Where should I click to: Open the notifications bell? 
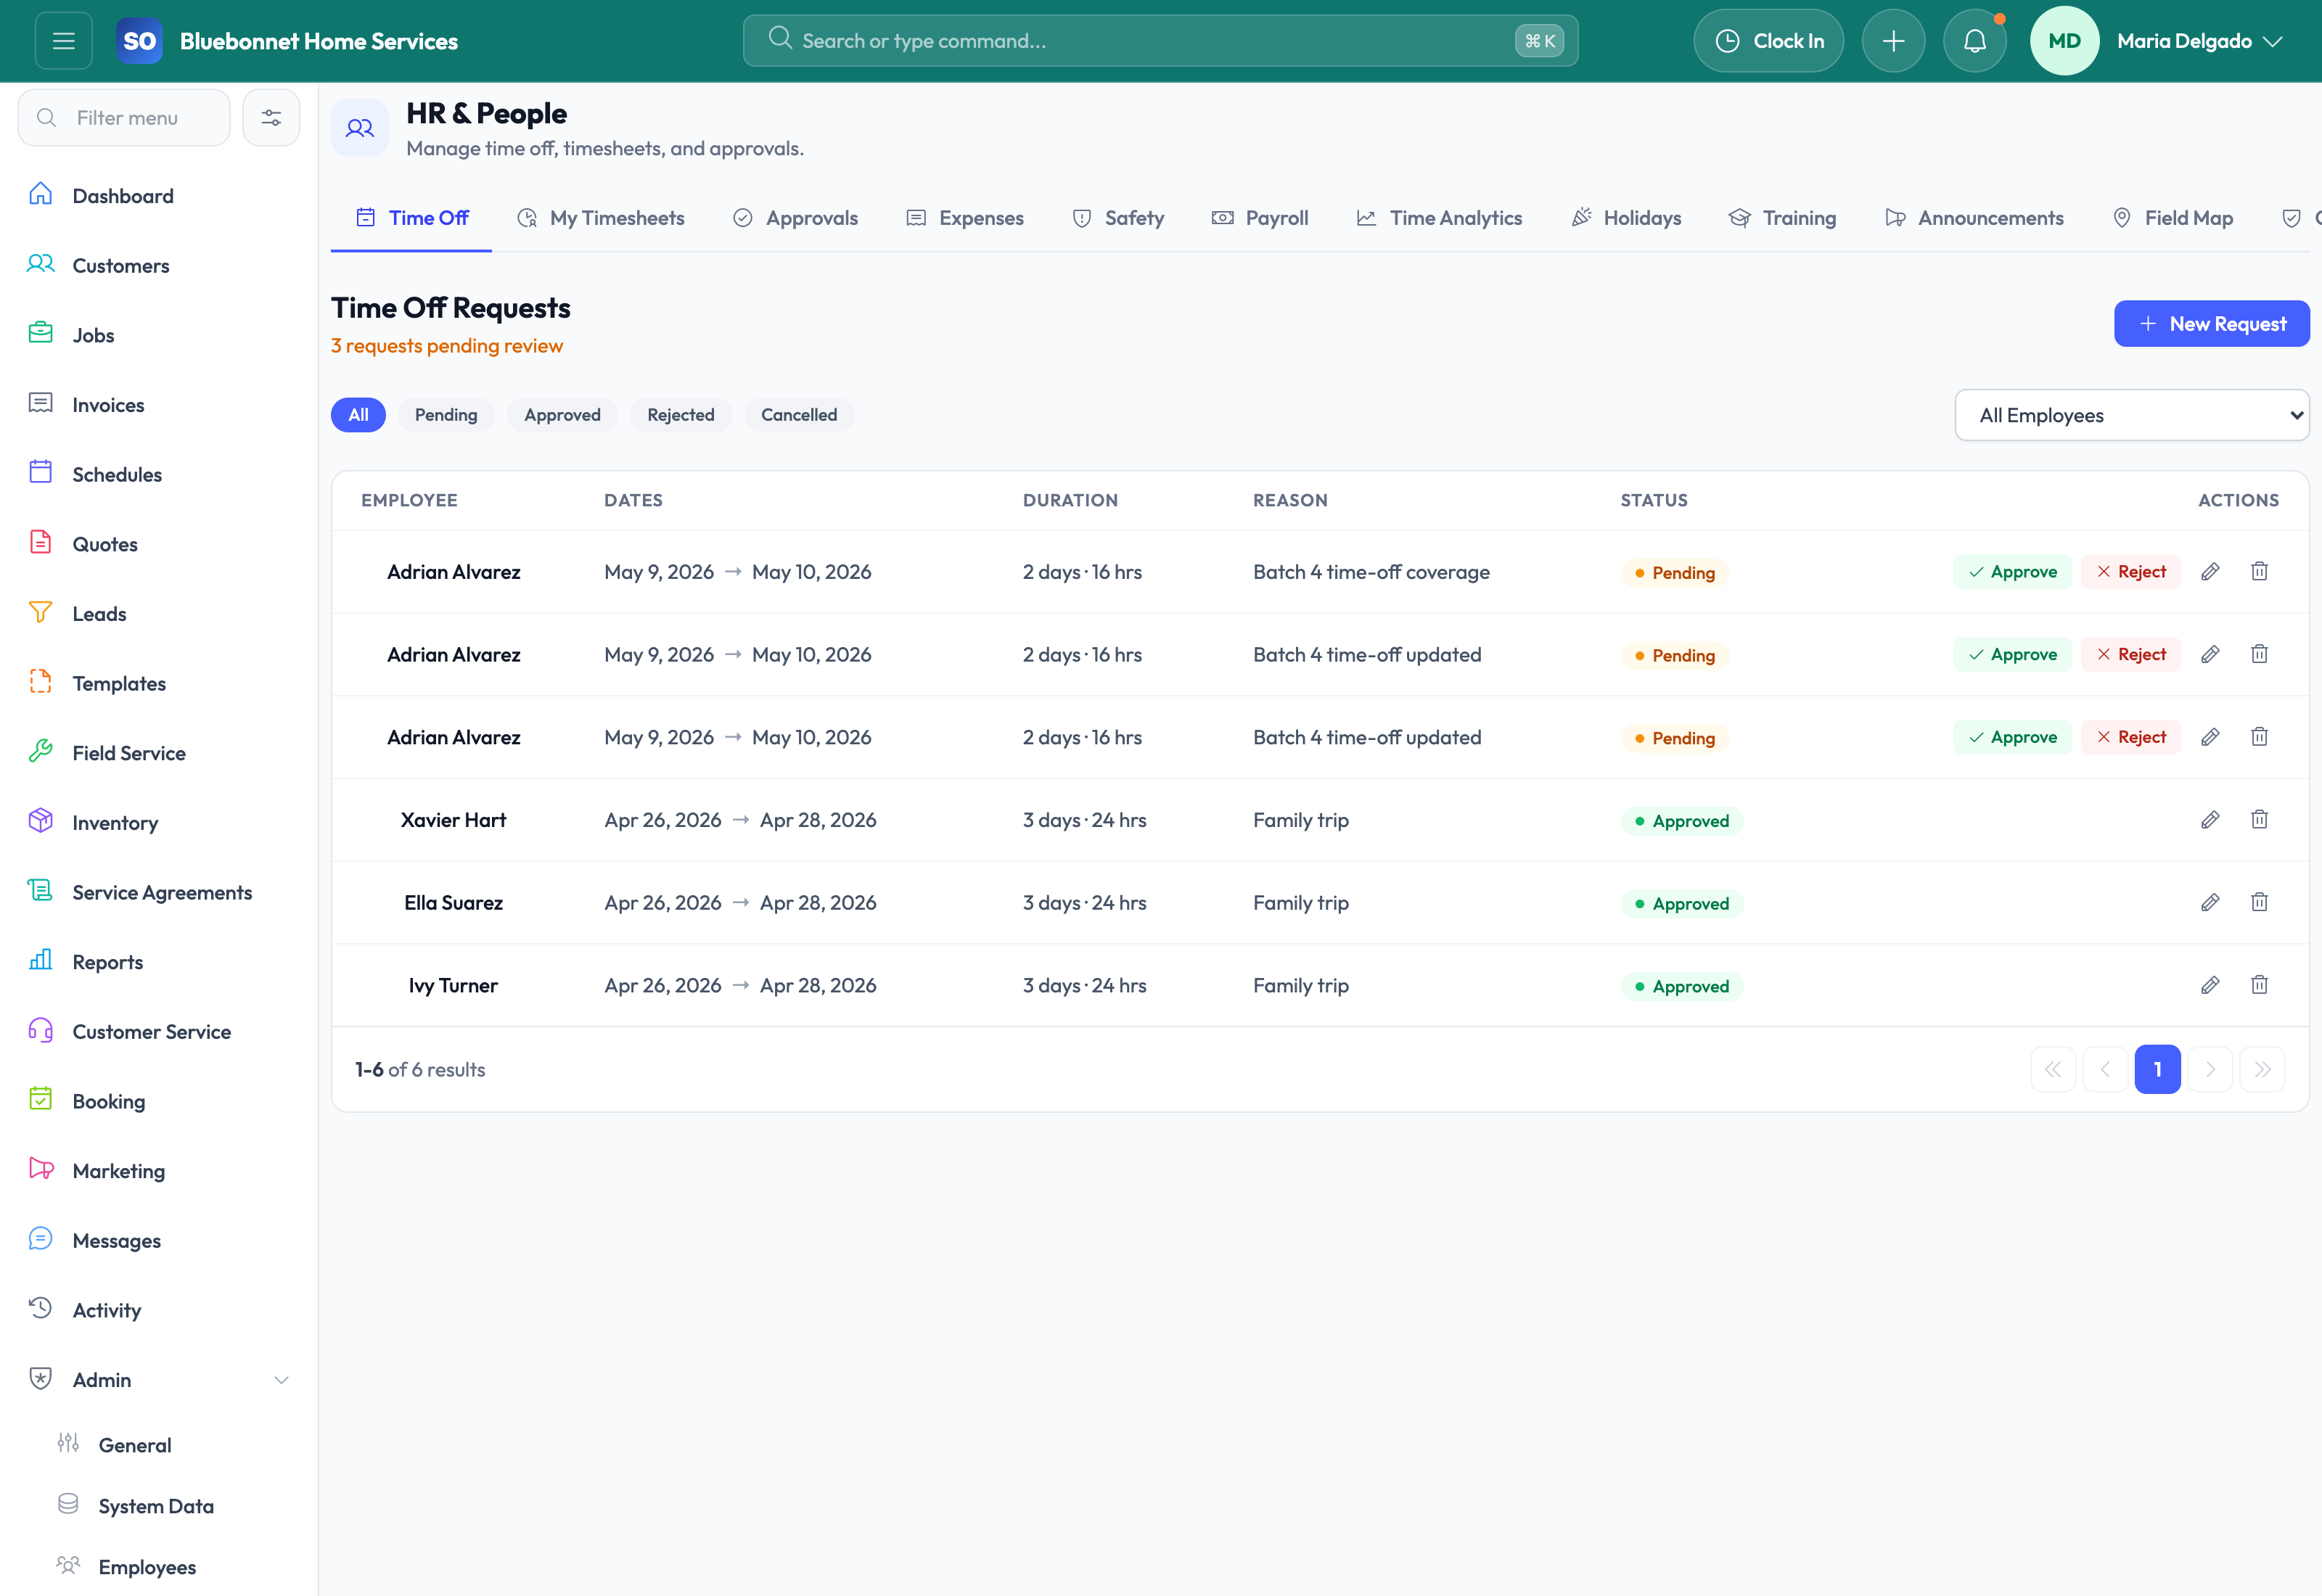coord(1974,41)
